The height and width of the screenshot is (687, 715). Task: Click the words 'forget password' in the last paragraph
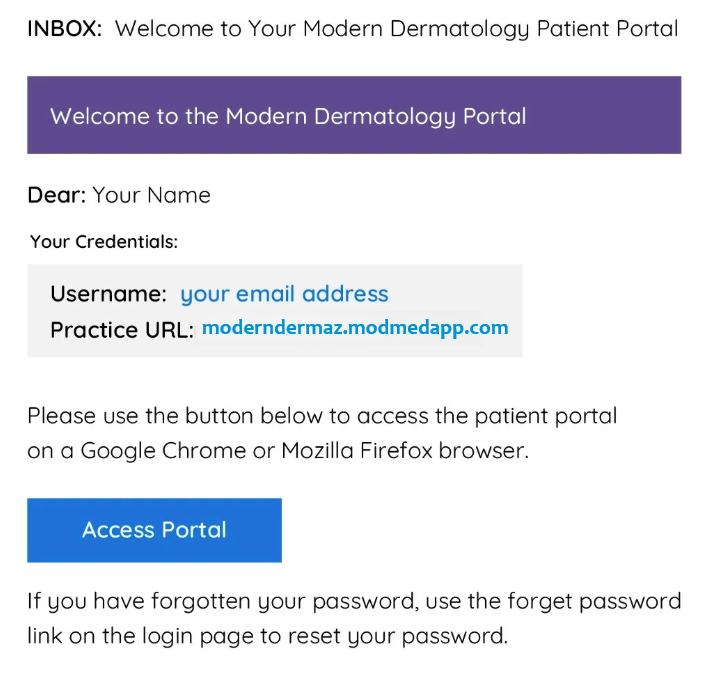tap(594, 601)
